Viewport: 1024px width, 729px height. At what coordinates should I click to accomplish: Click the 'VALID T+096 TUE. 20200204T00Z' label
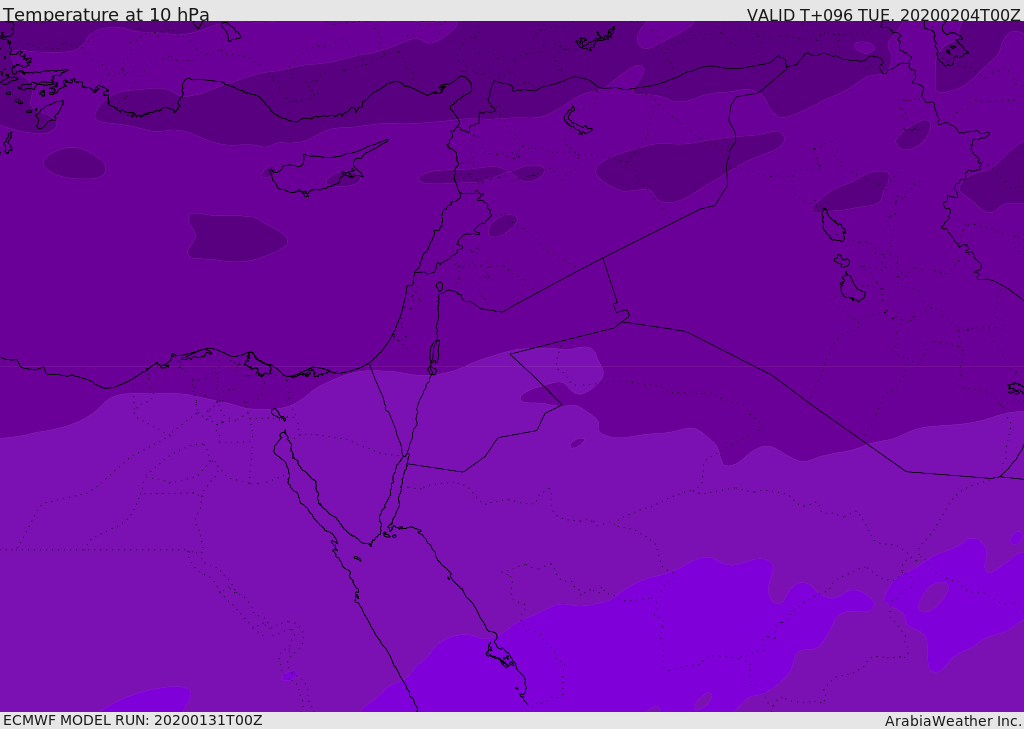point(884,15)
